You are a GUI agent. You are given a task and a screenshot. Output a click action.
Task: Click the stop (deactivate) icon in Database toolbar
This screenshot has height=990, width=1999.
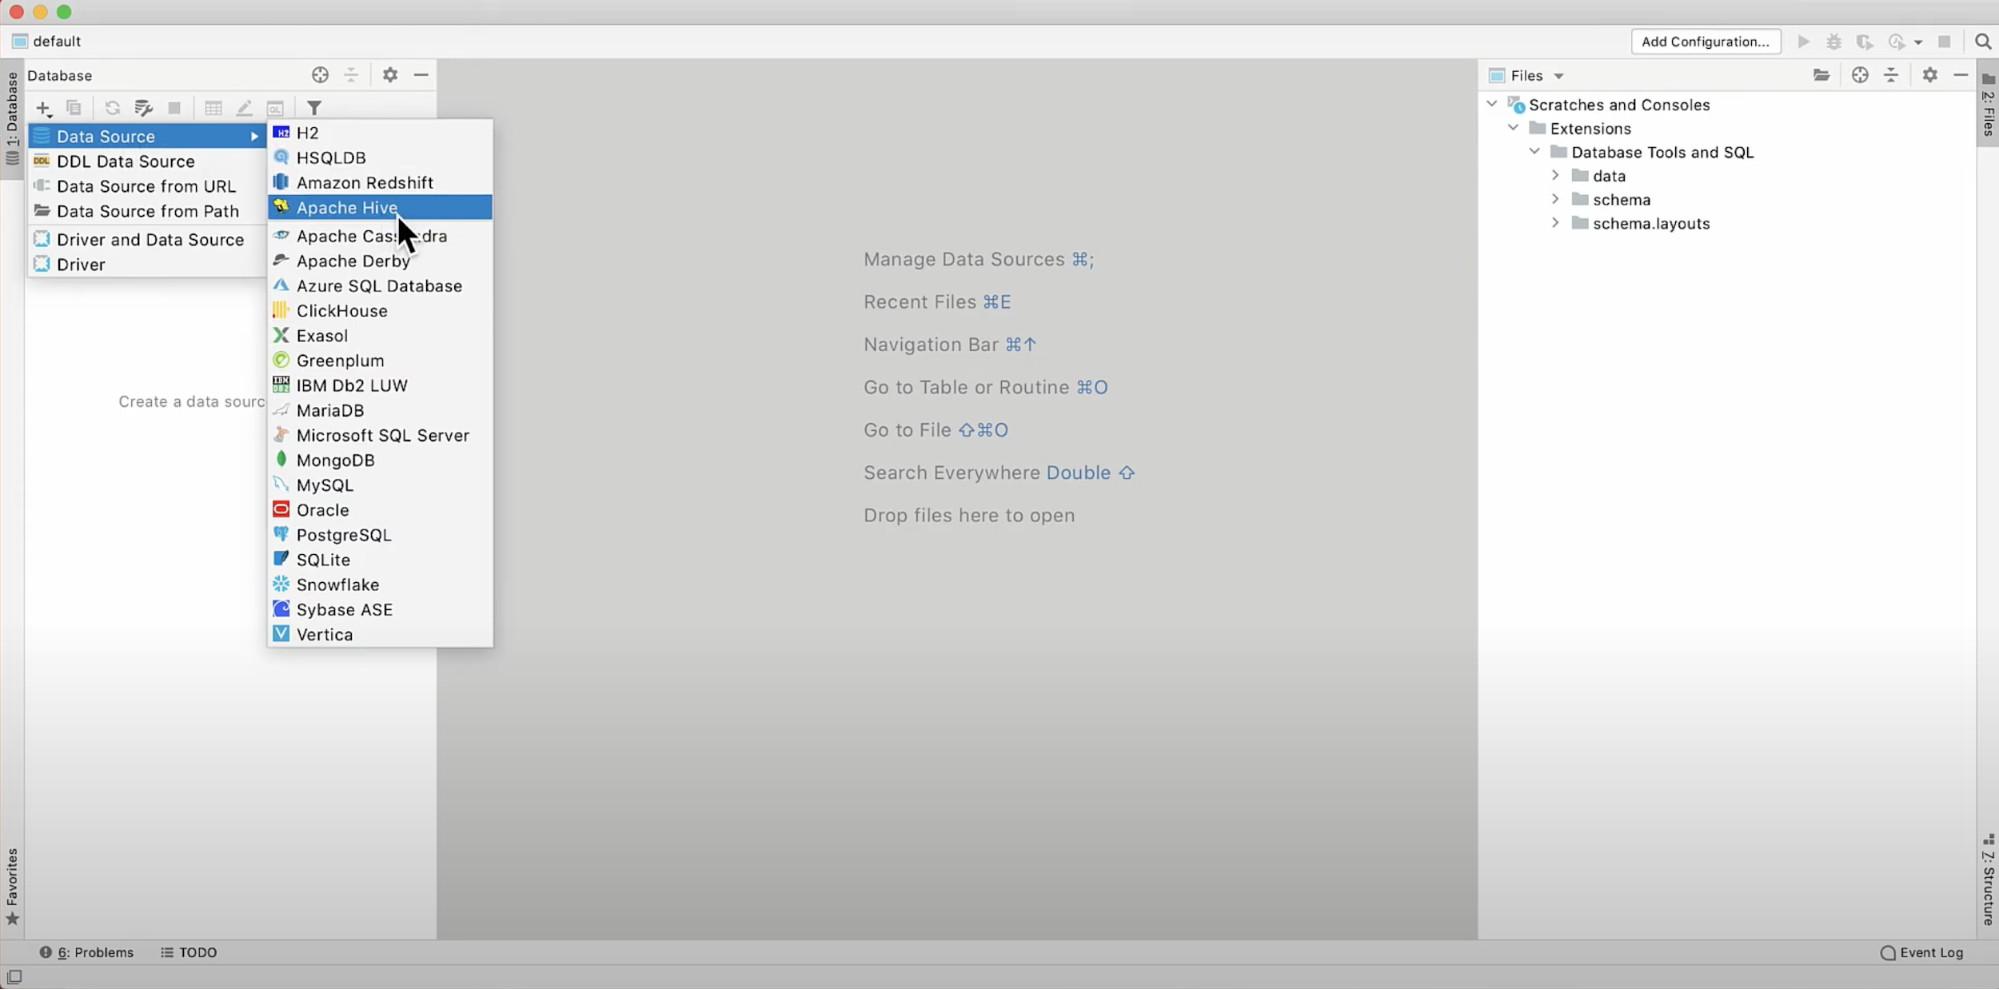point(174,108)
